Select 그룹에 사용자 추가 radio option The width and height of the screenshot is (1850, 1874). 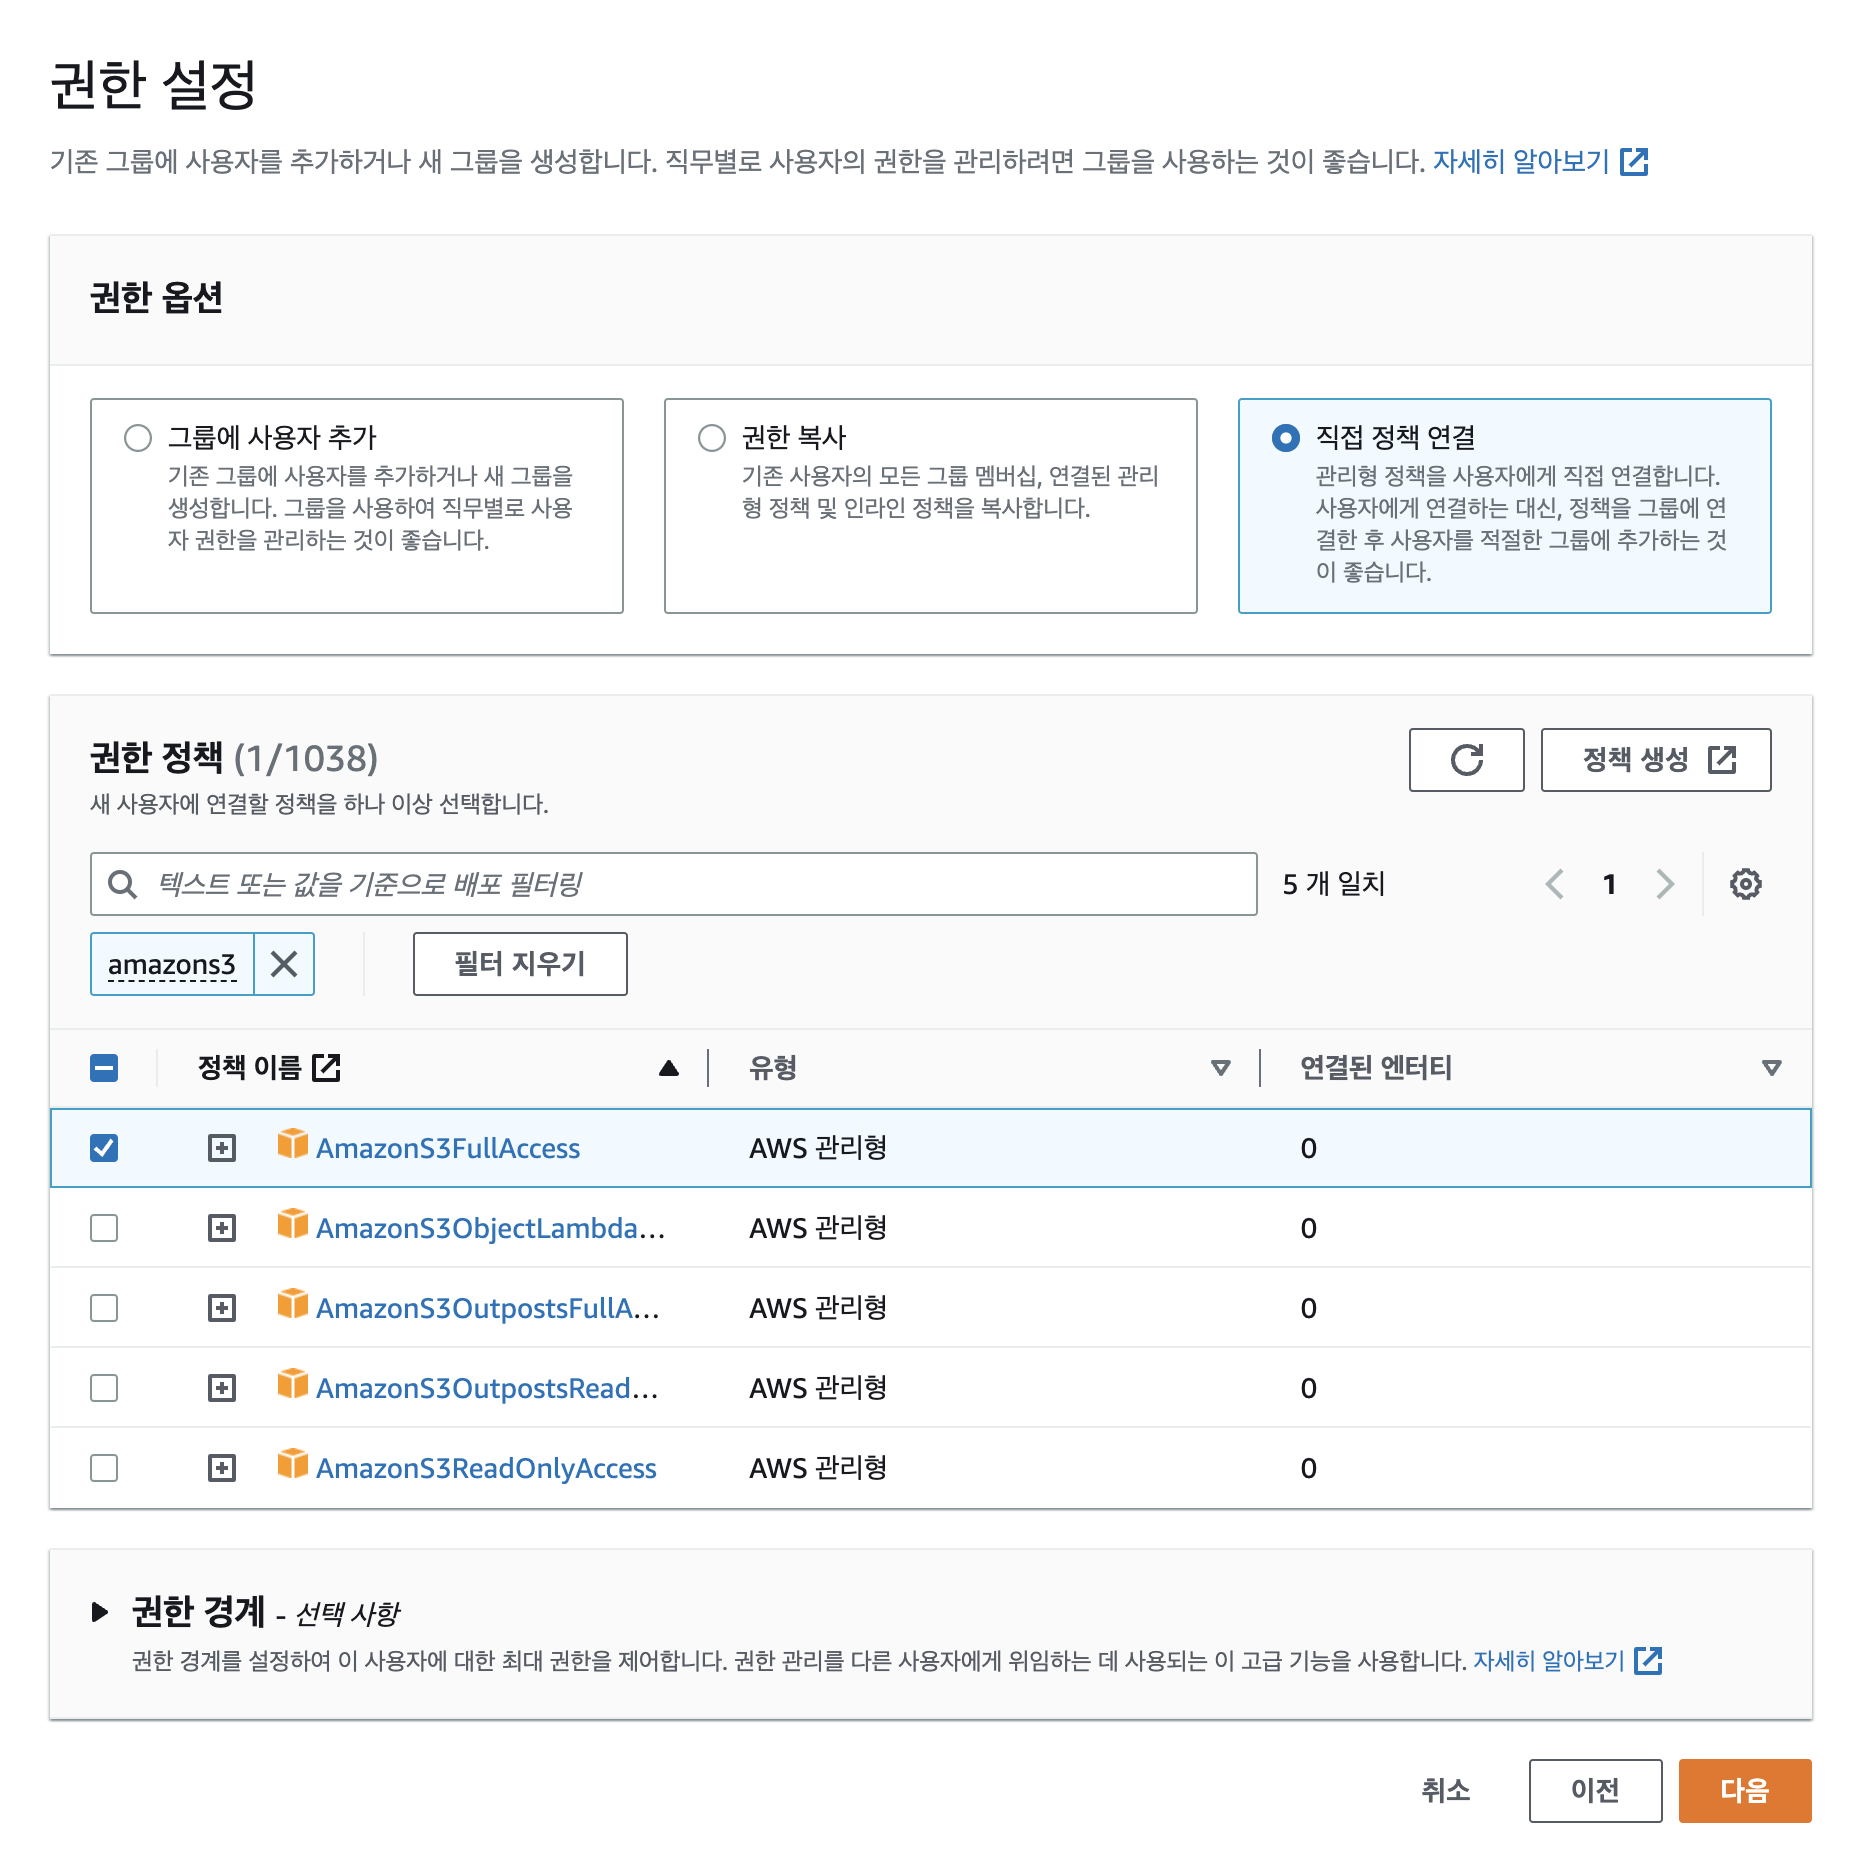pos(138,438)
